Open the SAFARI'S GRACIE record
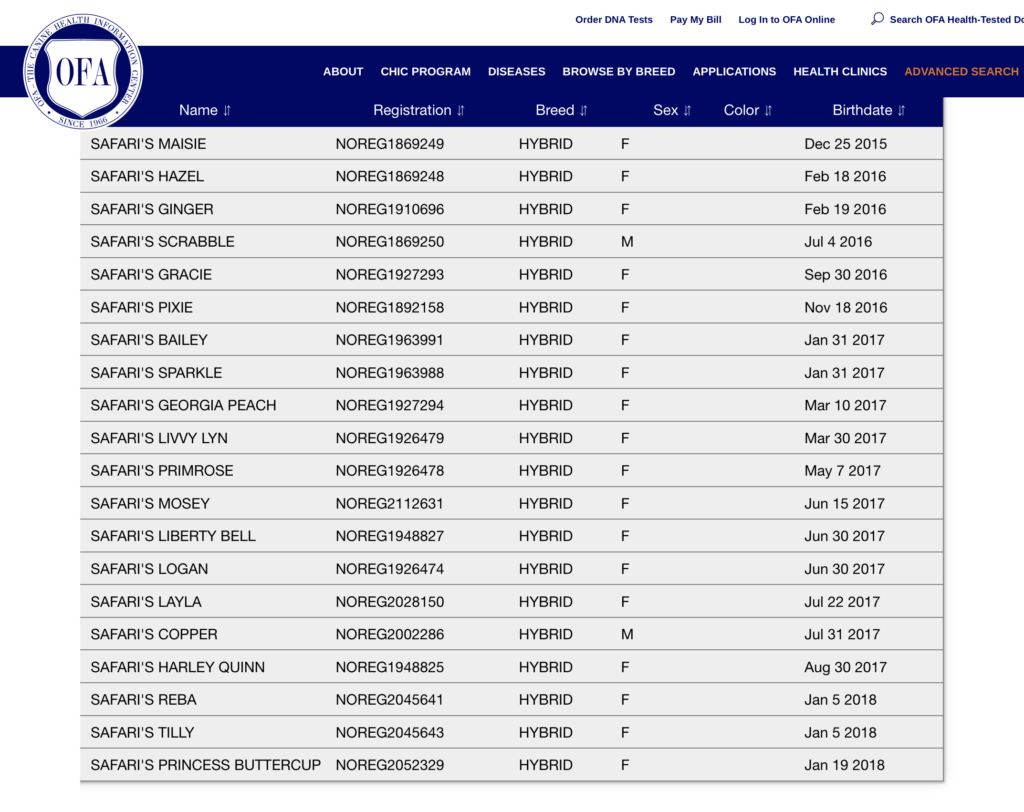 point(151,274)
